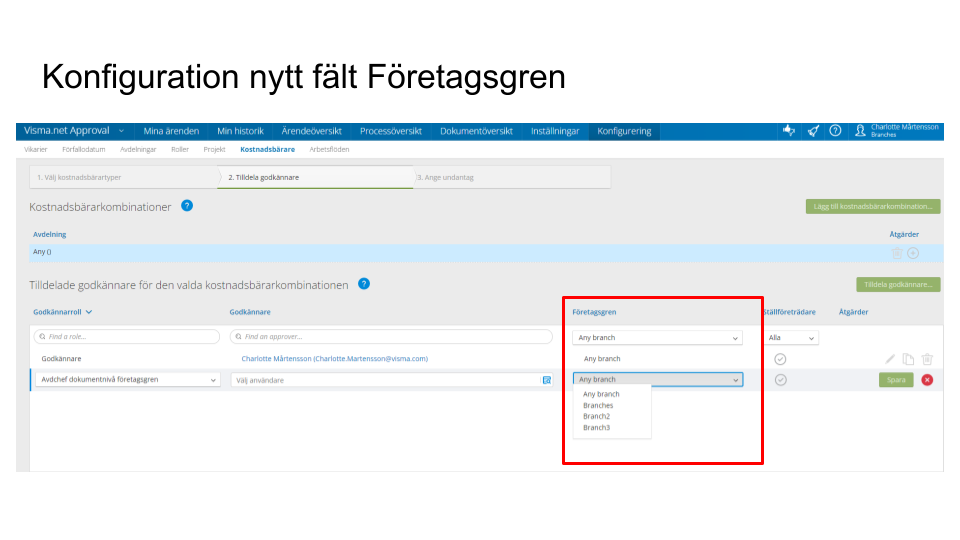960x540 pixels.
Task: Open the help question mark in top bar
Action: (835, 130)
